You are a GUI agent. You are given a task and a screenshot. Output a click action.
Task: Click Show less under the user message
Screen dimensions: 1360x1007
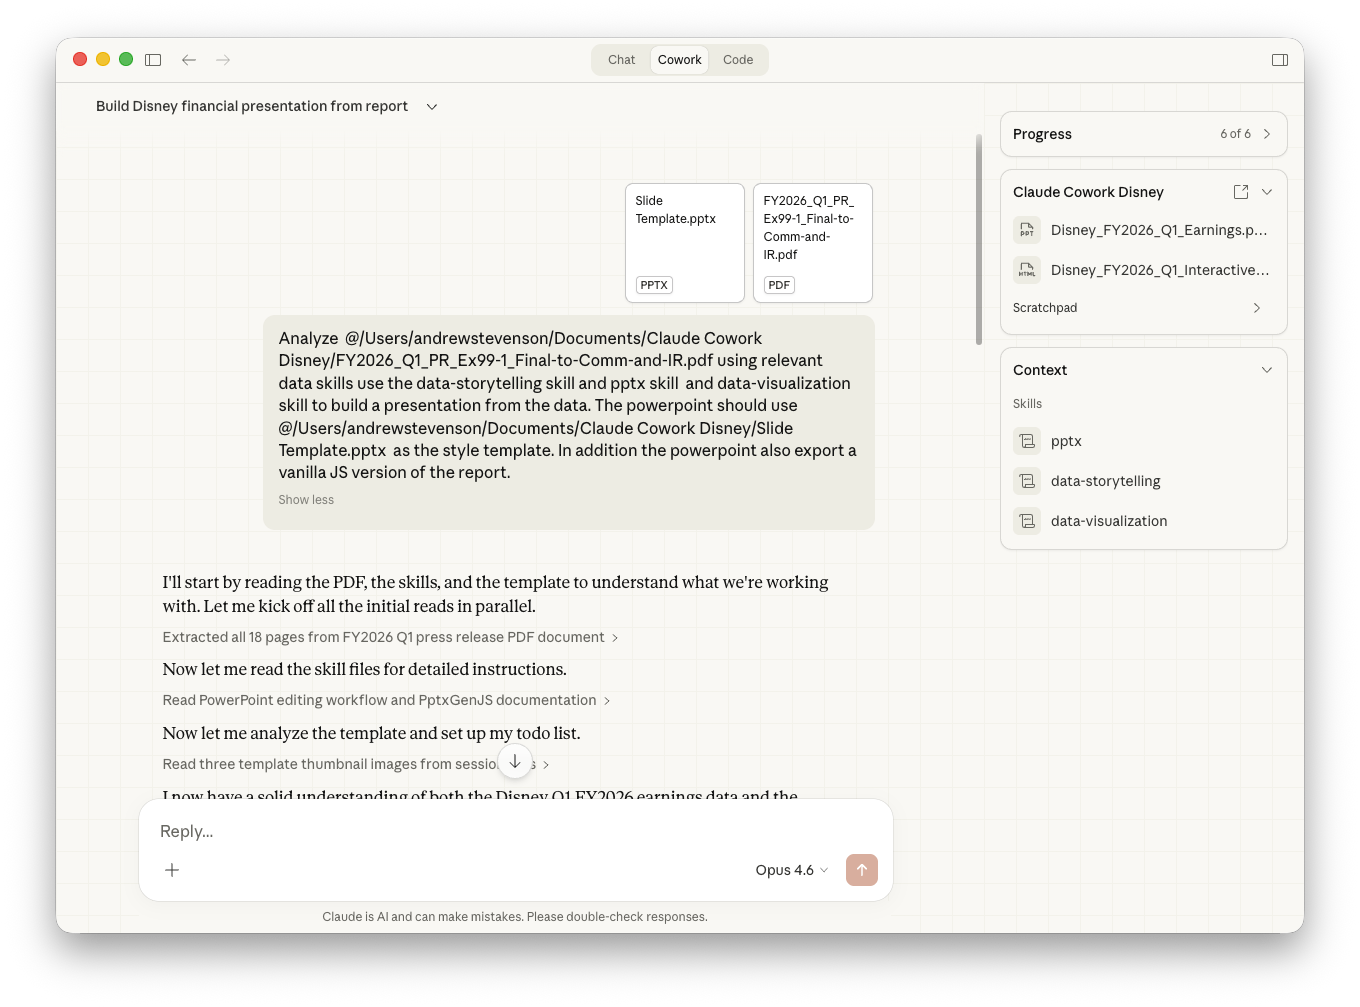click(306, 500)
